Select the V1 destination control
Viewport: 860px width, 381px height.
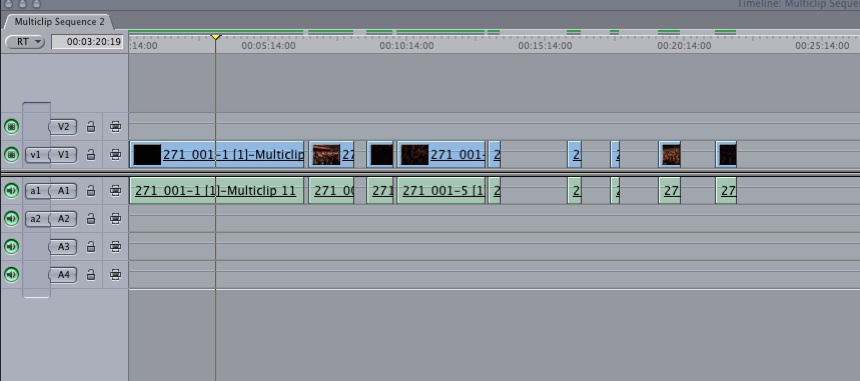tap(63, 155)
